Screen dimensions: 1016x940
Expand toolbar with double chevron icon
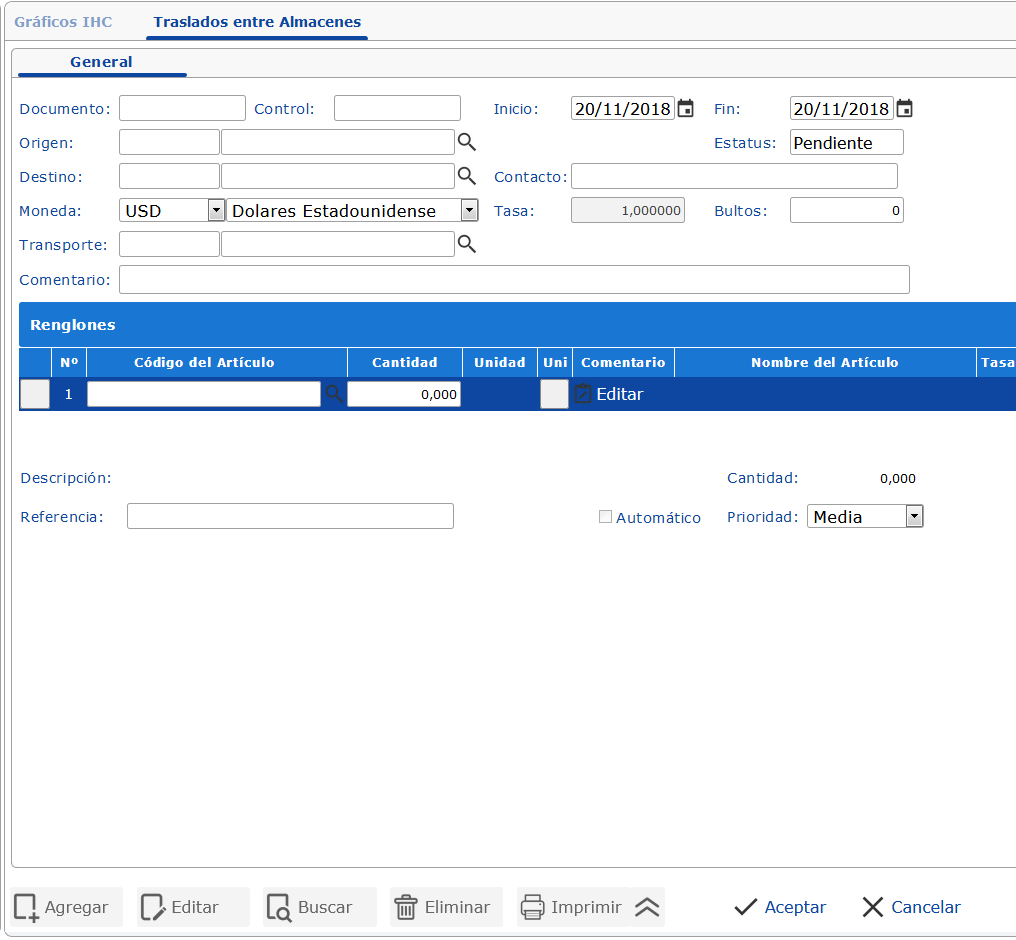pos(647,907)
